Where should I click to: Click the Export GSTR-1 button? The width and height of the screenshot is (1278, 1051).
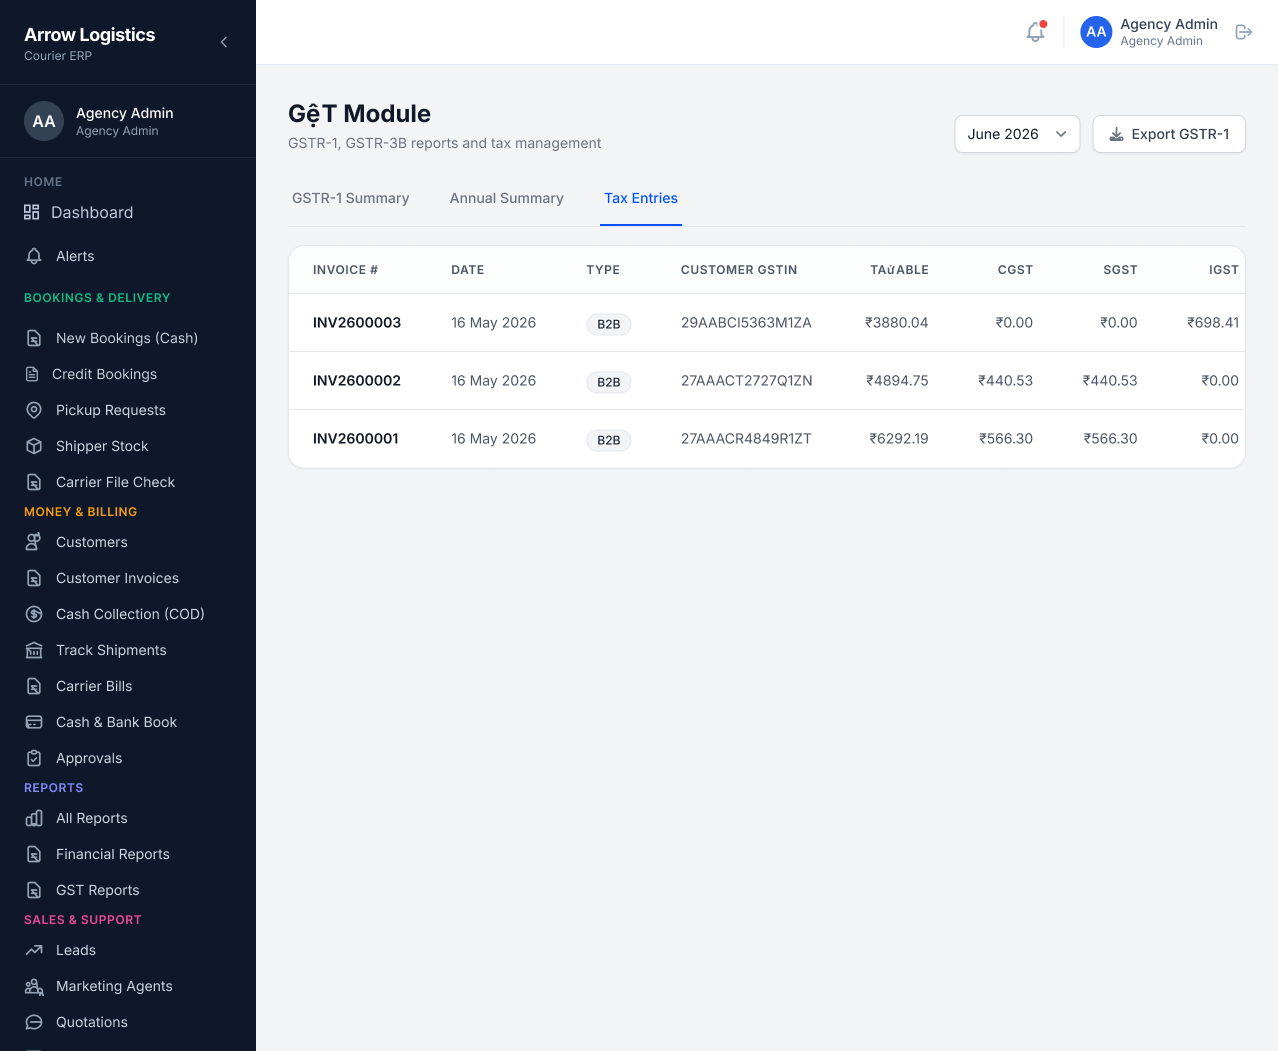(1169, 134)
